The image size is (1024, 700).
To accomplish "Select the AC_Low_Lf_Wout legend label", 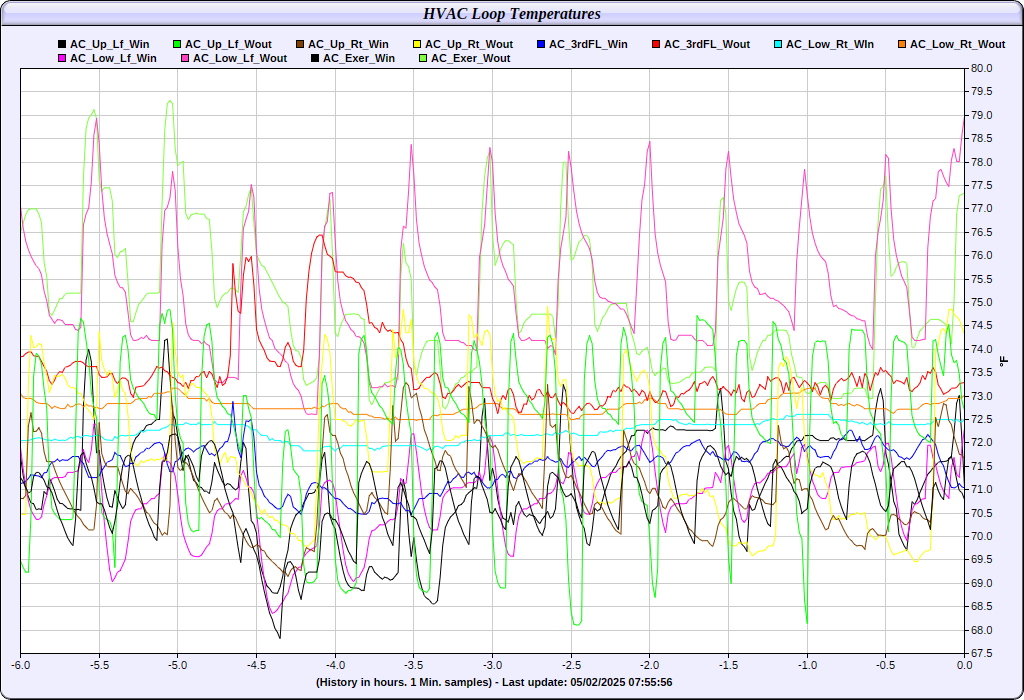I will [240, 58].
